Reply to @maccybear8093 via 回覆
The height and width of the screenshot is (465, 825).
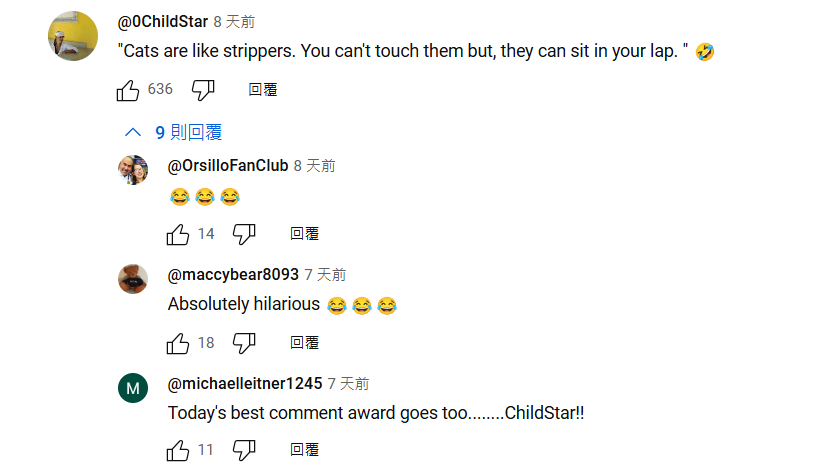[304, 342]
